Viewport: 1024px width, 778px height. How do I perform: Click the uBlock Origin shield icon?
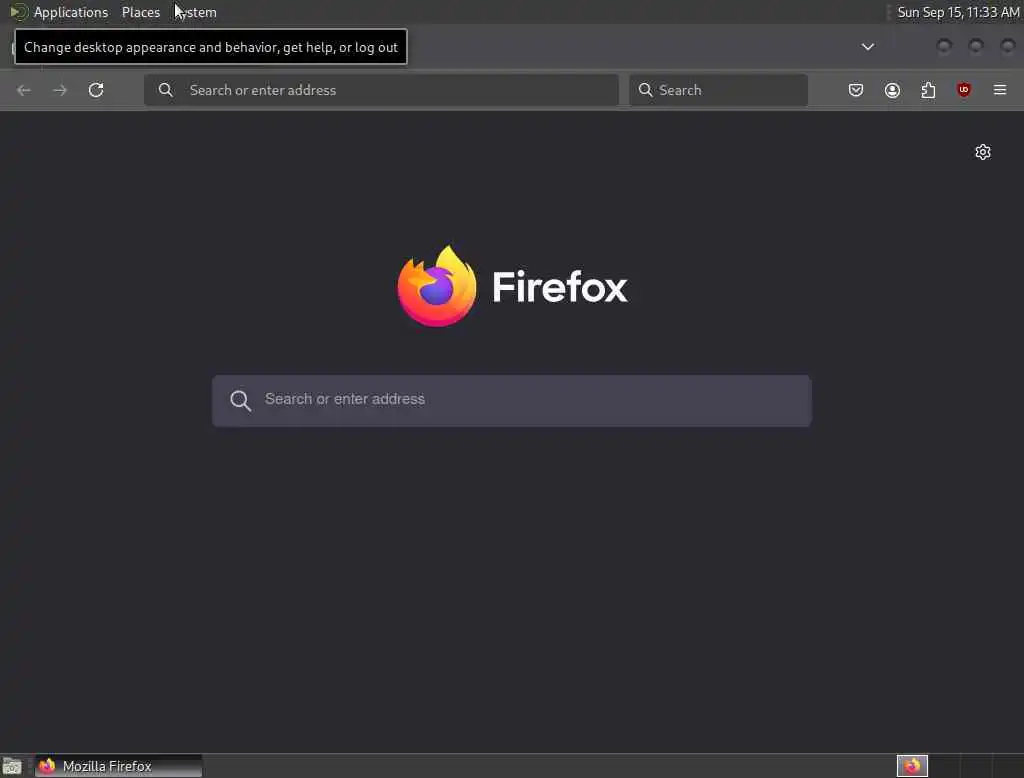pyautogui.click(x=964, y=90)
